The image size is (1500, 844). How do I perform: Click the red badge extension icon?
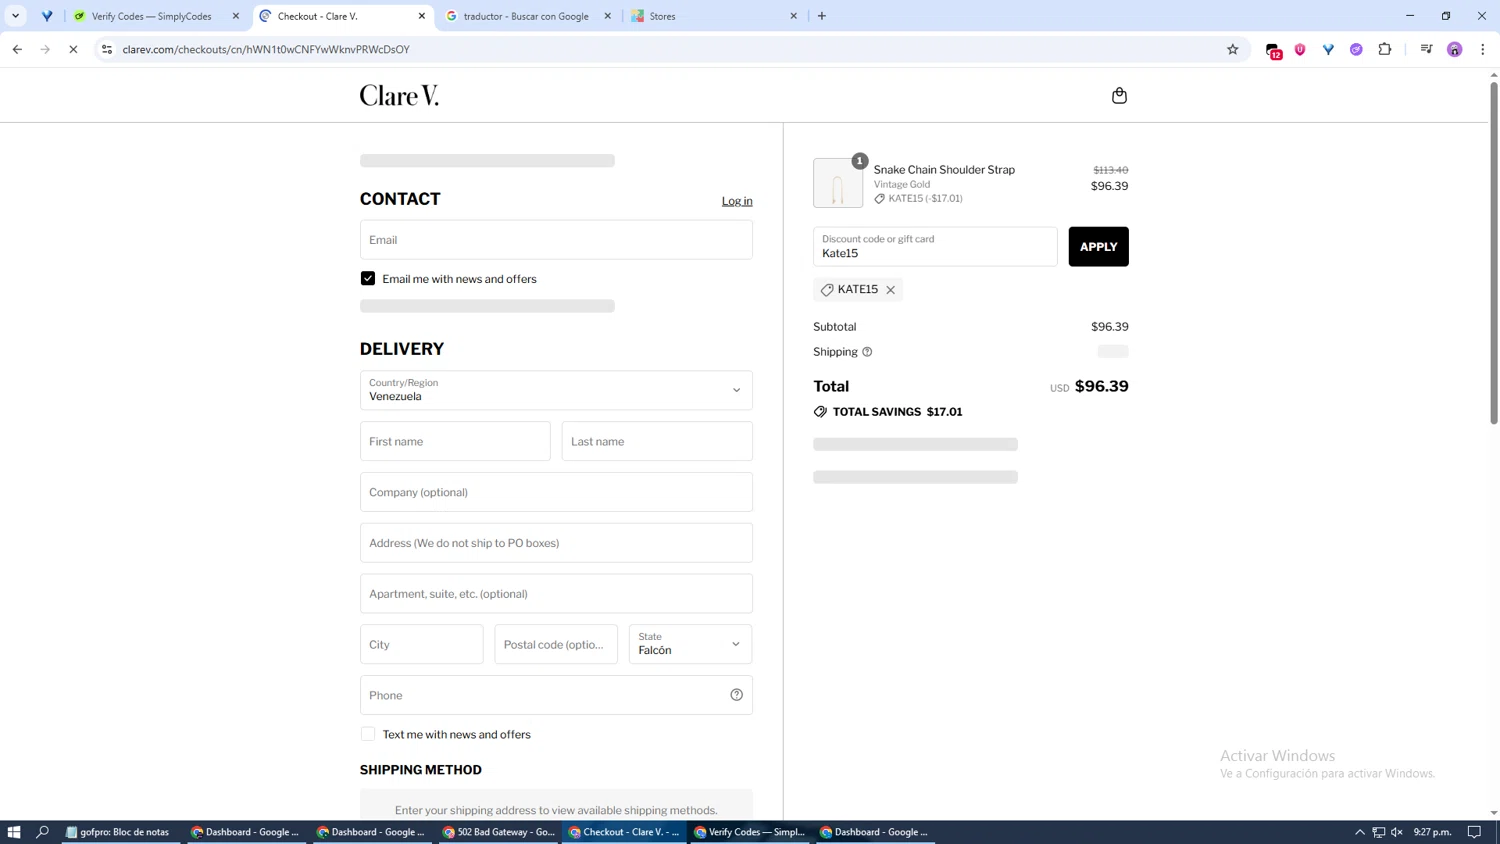tap(1273, 50)
